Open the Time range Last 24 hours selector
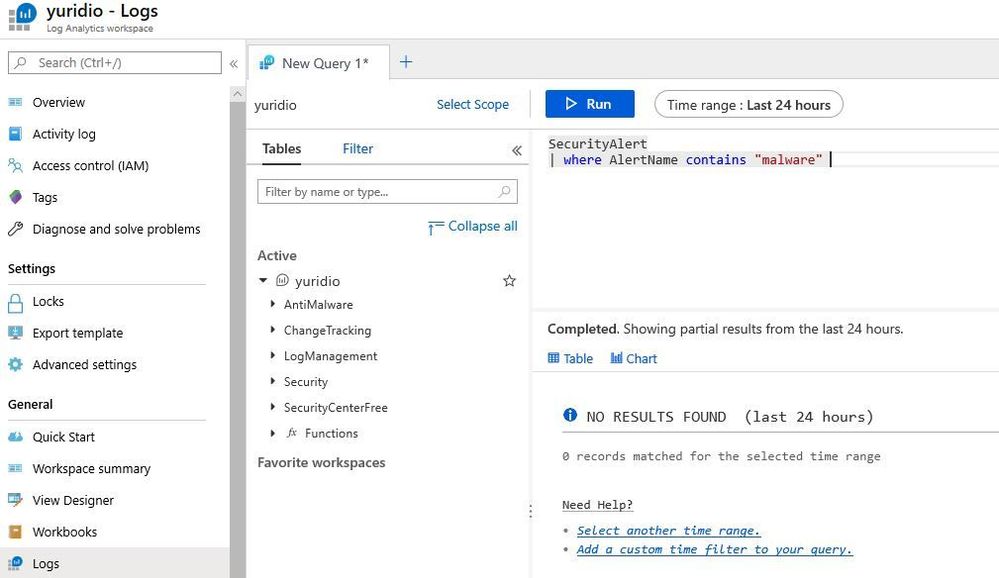 point(749,105)
